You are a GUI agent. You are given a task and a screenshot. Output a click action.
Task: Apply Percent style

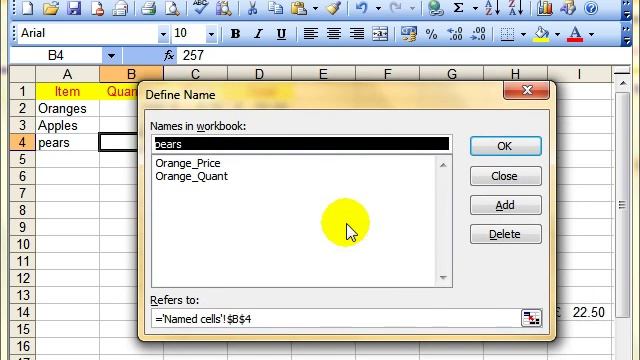431,33
